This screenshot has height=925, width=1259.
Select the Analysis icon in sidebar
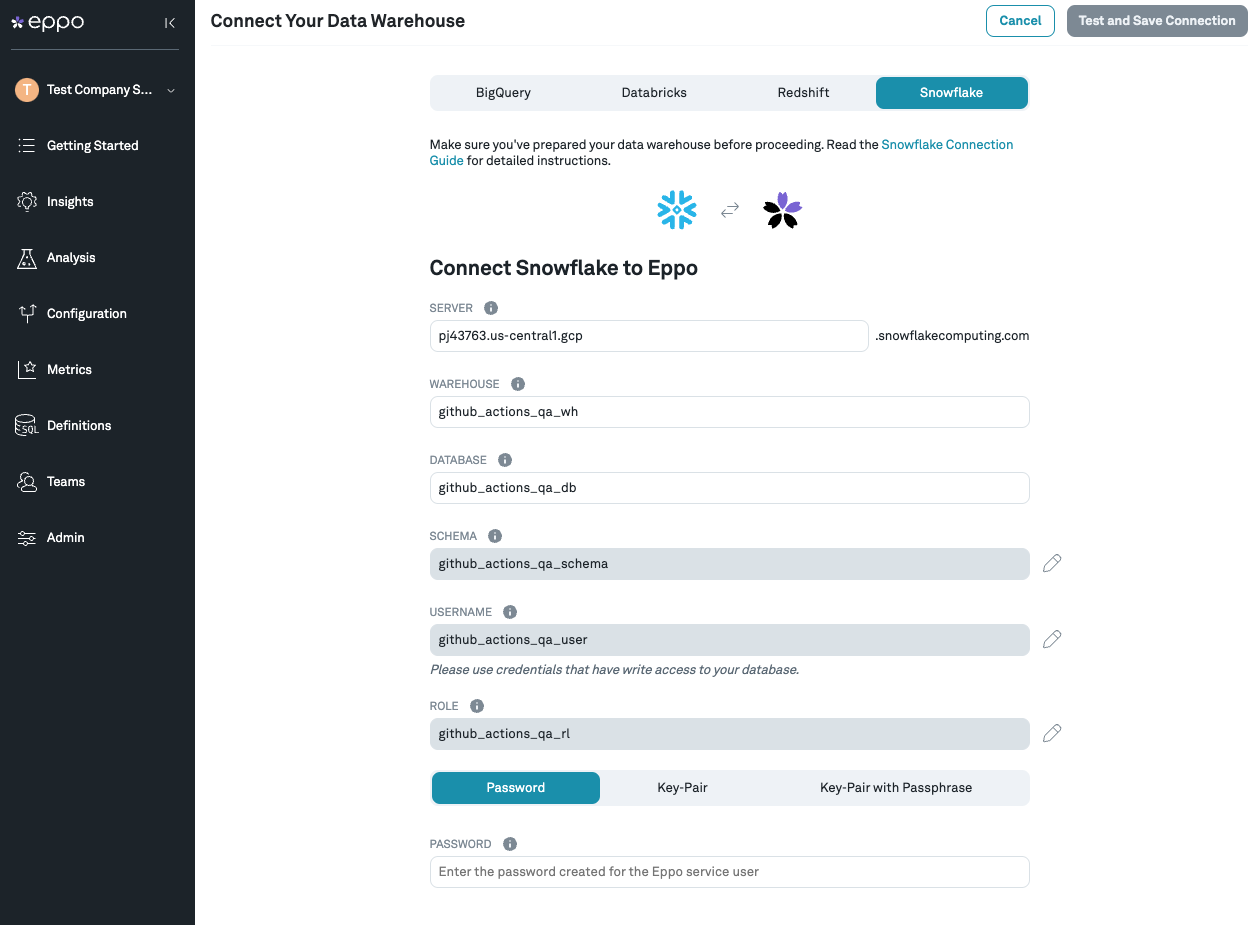click(26, 257)
